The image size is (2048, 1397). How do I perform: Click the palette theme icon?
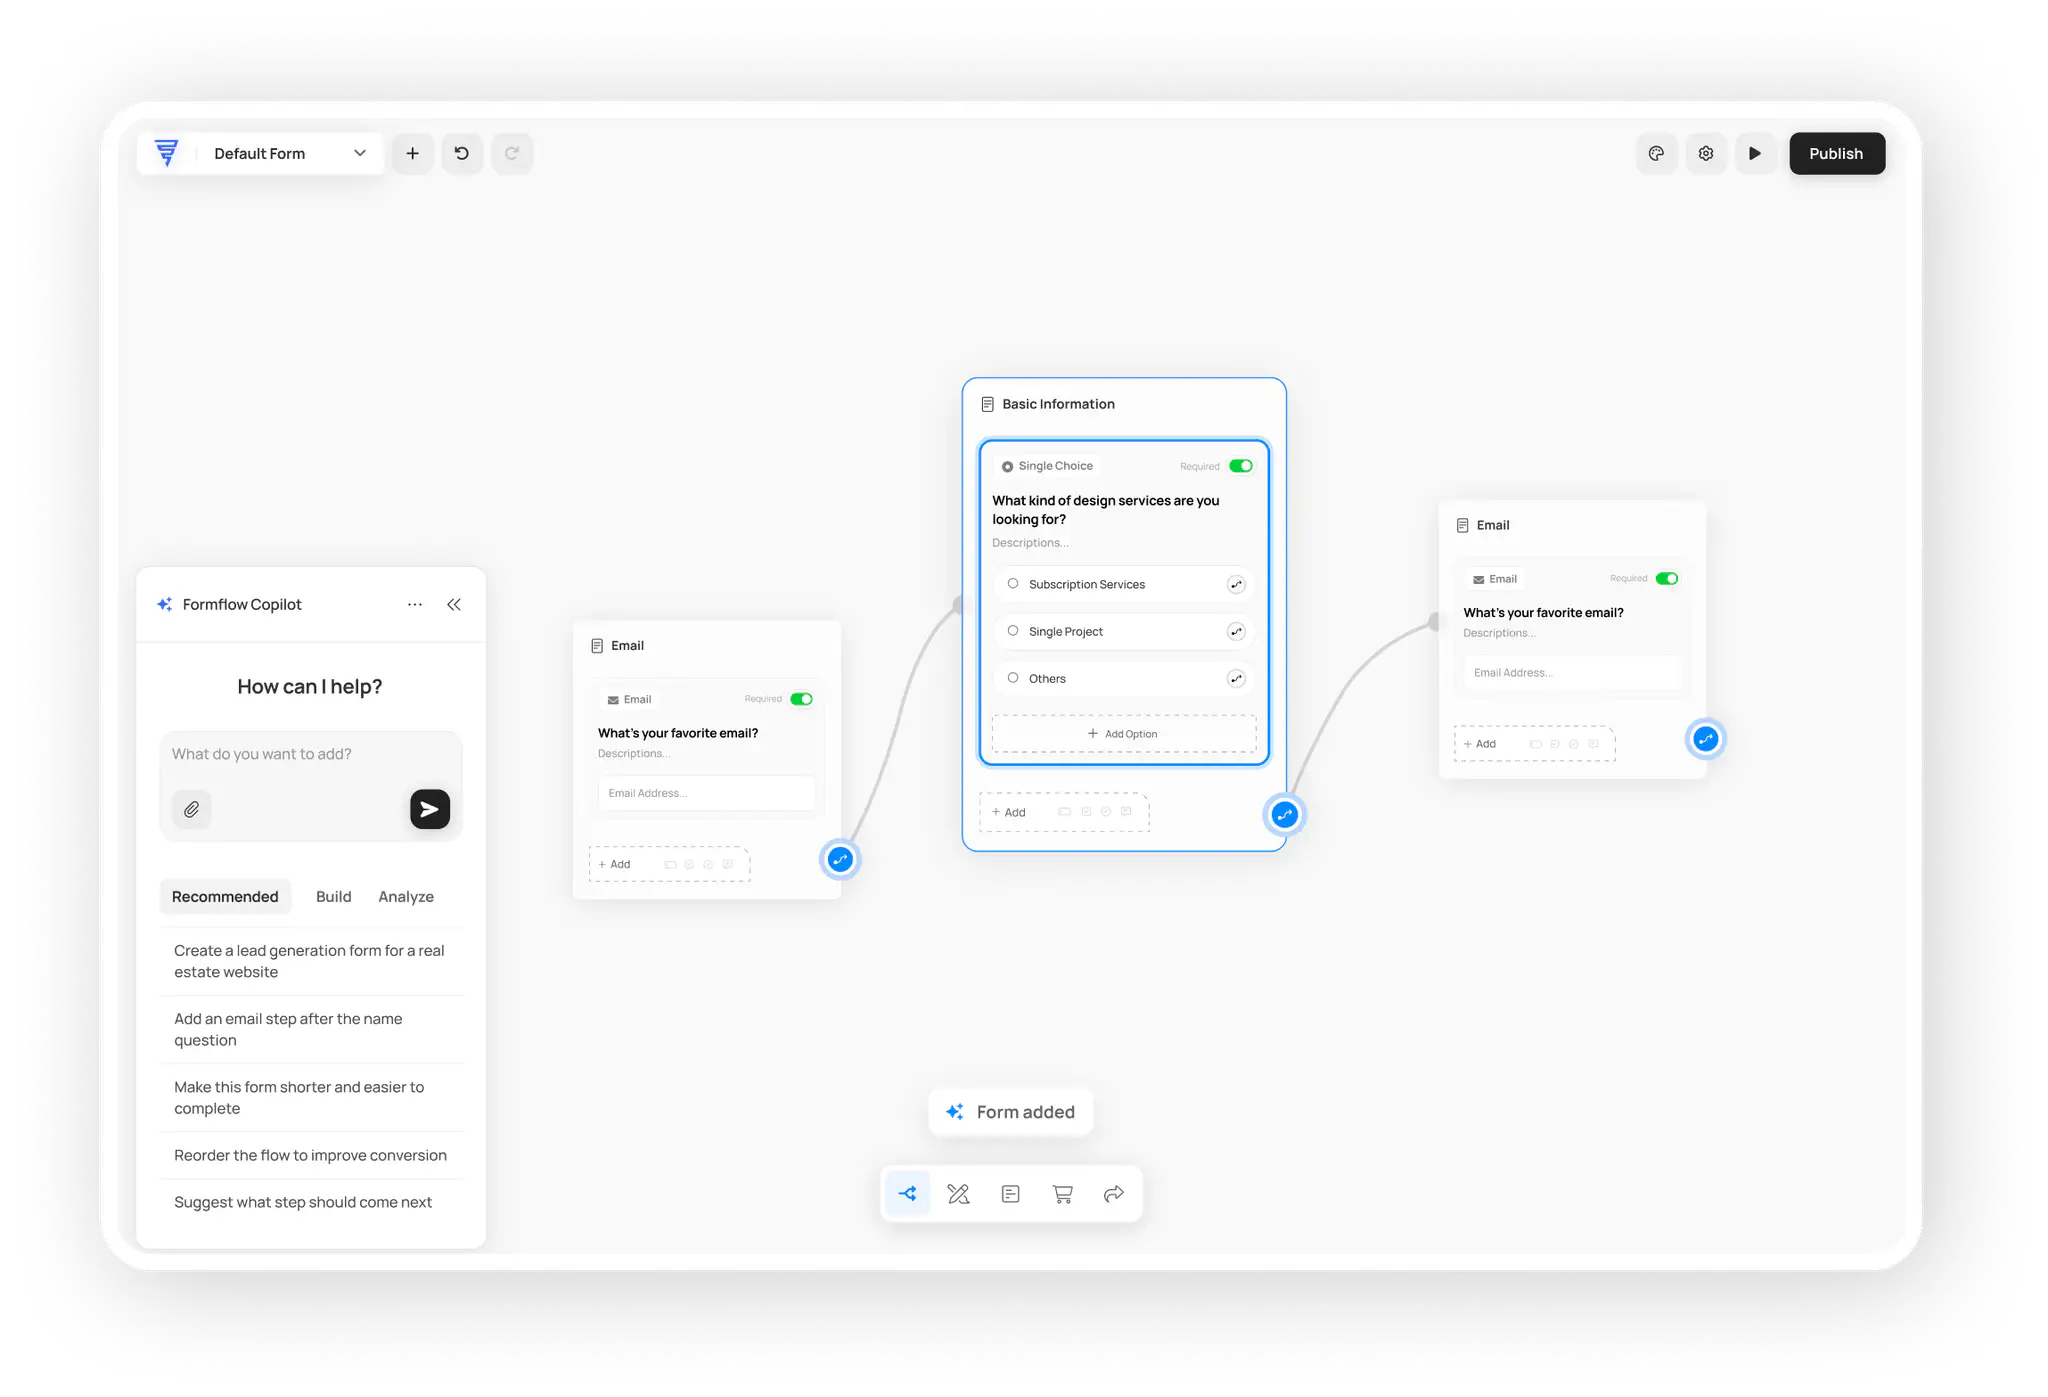(1656, 154)
